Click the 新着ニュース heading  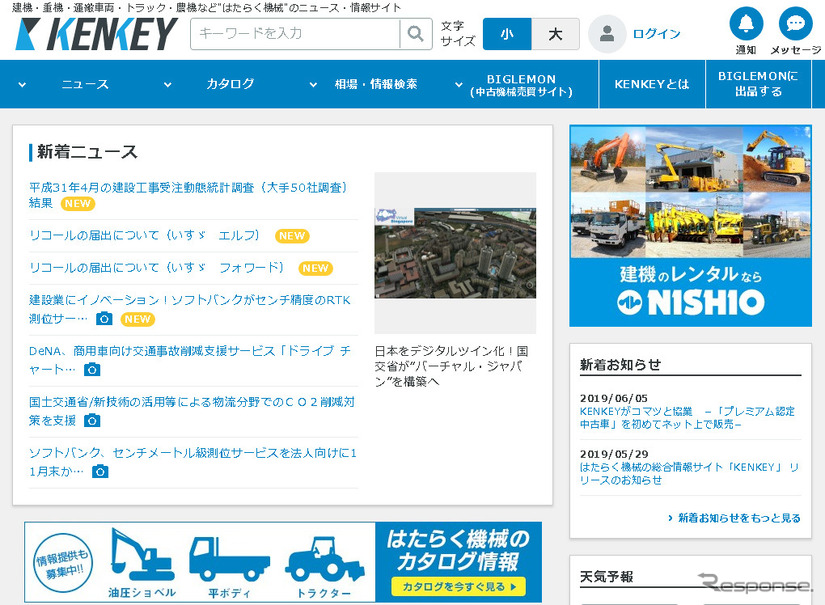tap(87, 152)
